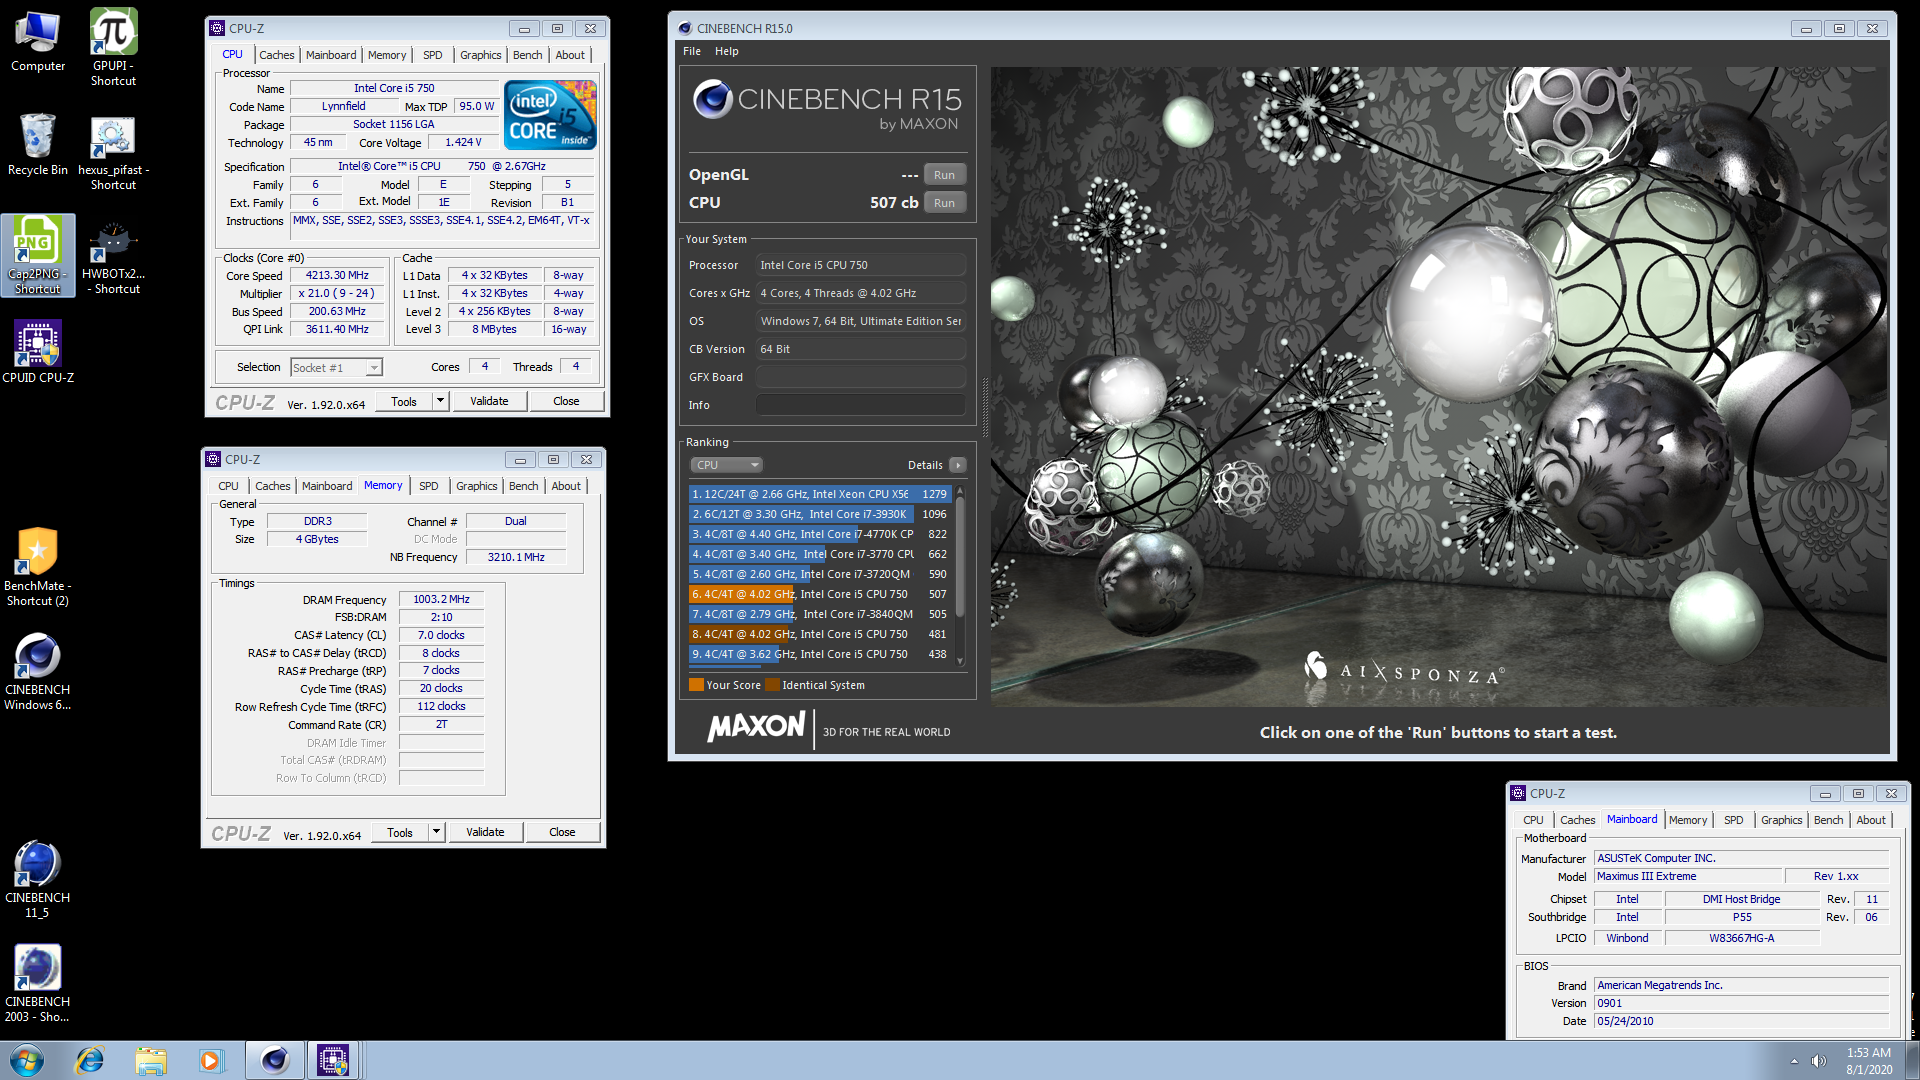
Task: Click the DRAM Frequency value 1003.2 MHz
Action: click(441, 599)
